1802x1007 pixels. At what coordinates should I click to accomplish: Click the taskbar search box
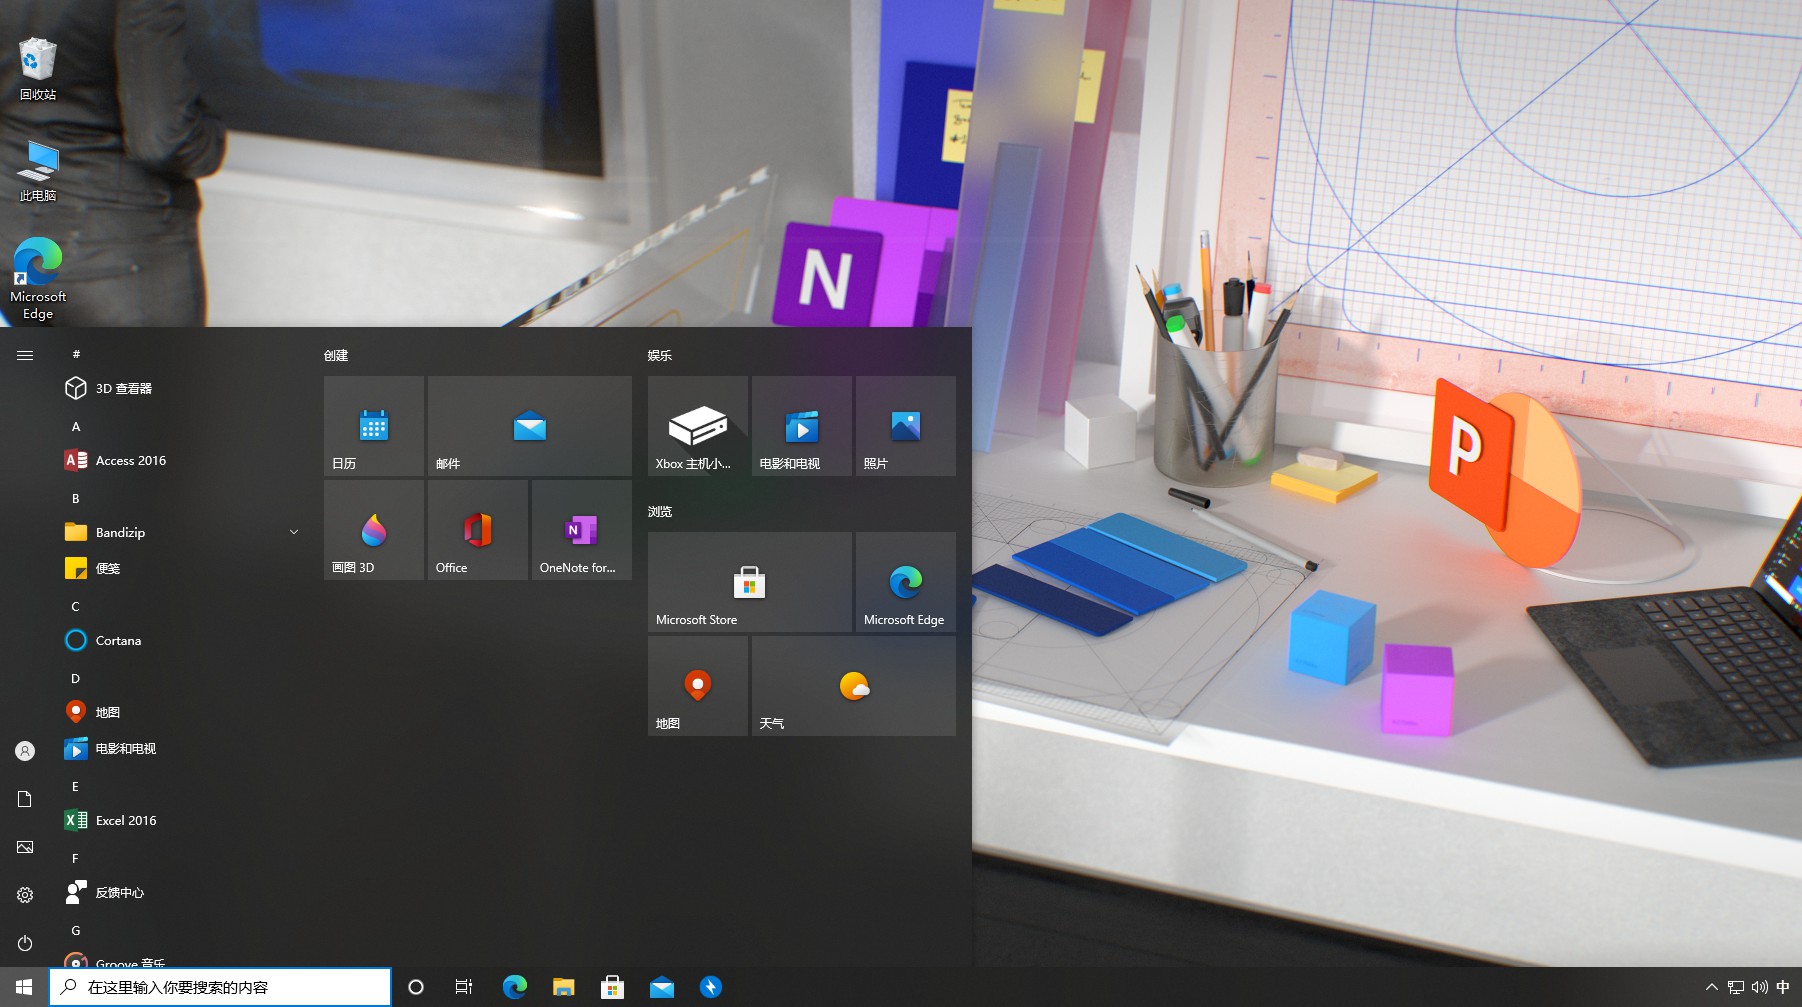click(x=220, y=986)
